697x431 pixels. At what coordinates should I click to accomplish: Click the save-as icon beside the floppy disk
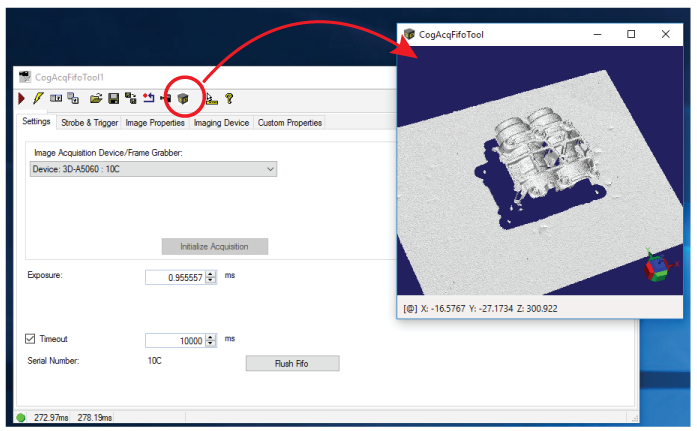click(x=131, y=98)
